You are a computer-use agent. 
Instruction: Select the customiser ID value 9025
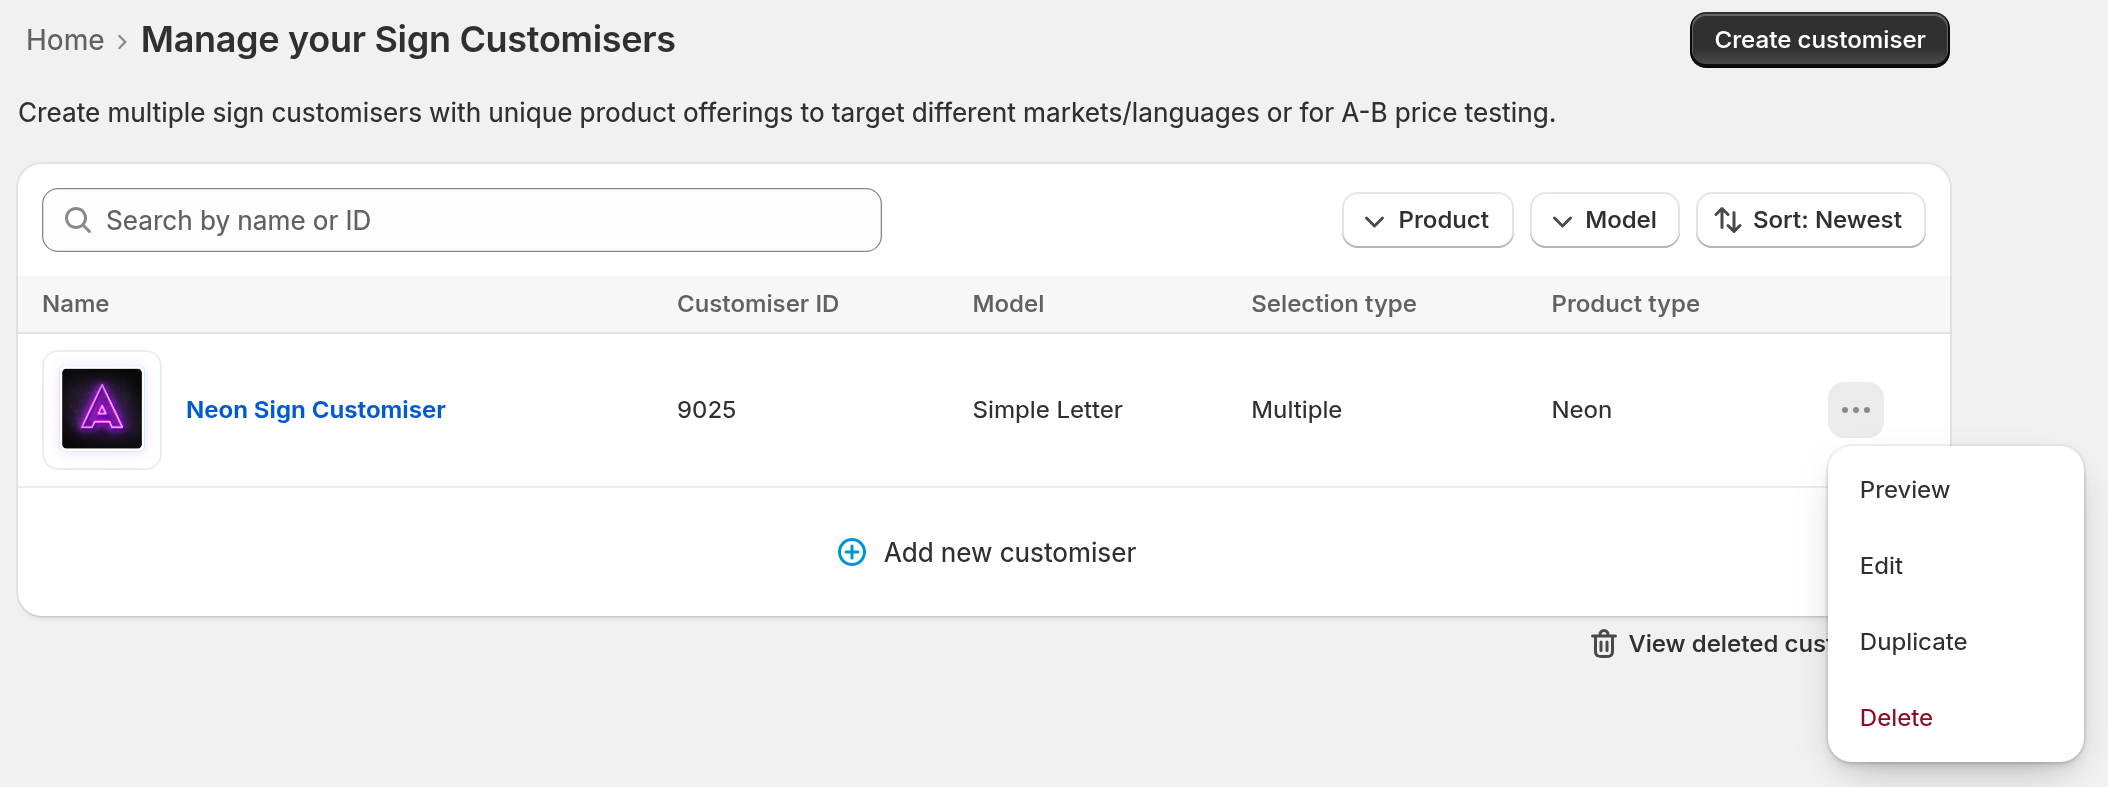(706, 410)
